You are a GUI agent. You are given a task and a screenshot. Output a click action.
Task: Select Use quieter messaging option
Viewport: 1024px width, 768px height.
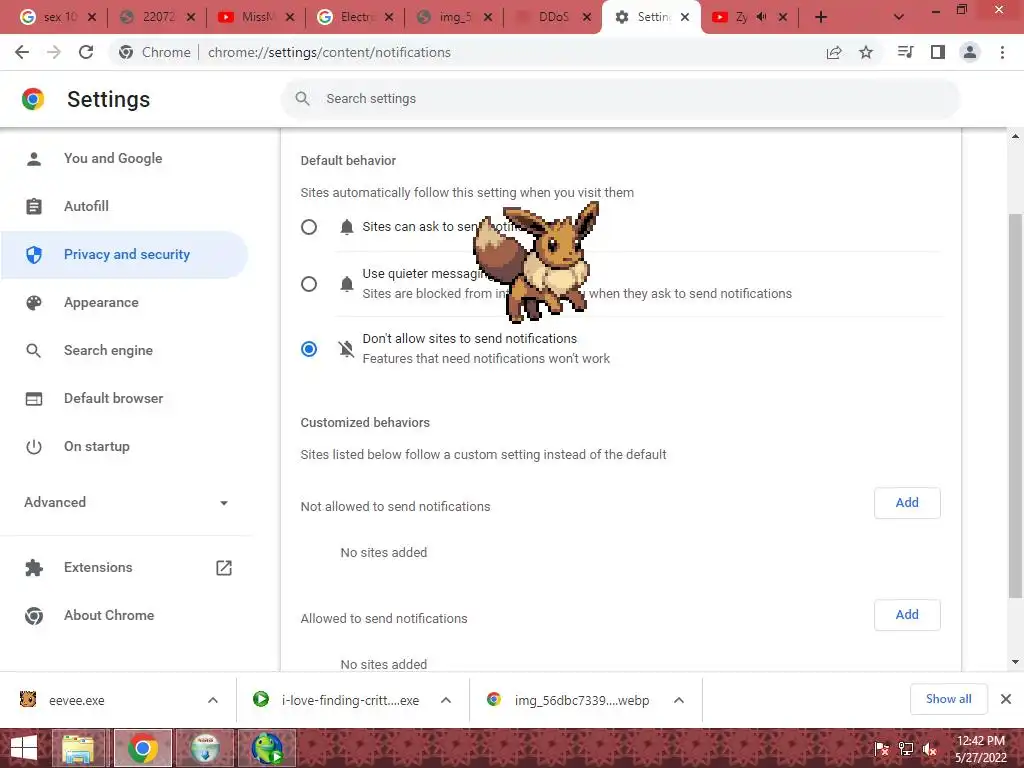coord(309,284)
